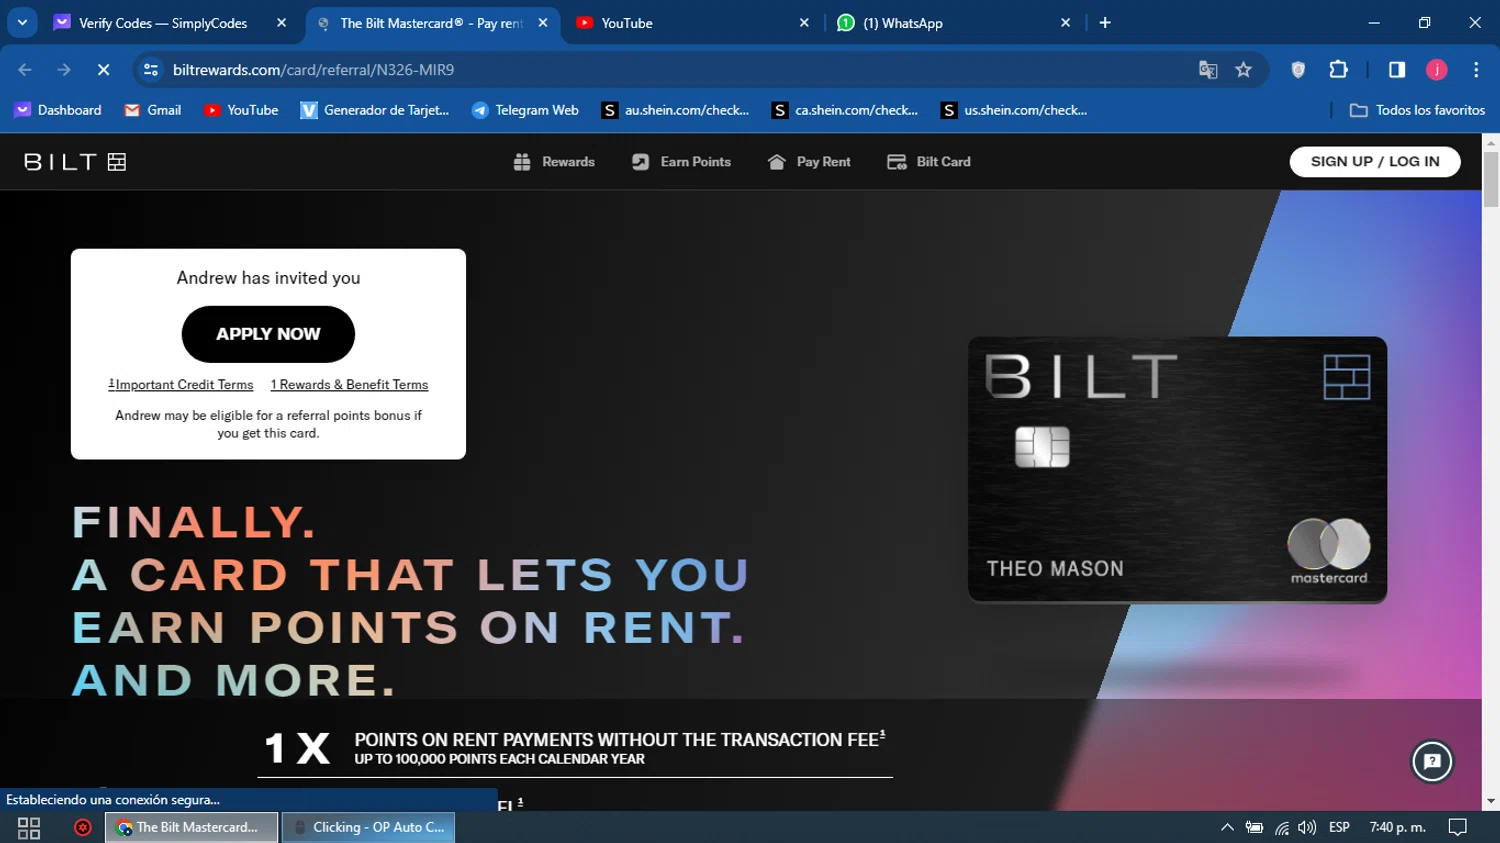The image size is (1500, 843).
Task: Show hidden system tray icons
Action: pos(1227,828)
